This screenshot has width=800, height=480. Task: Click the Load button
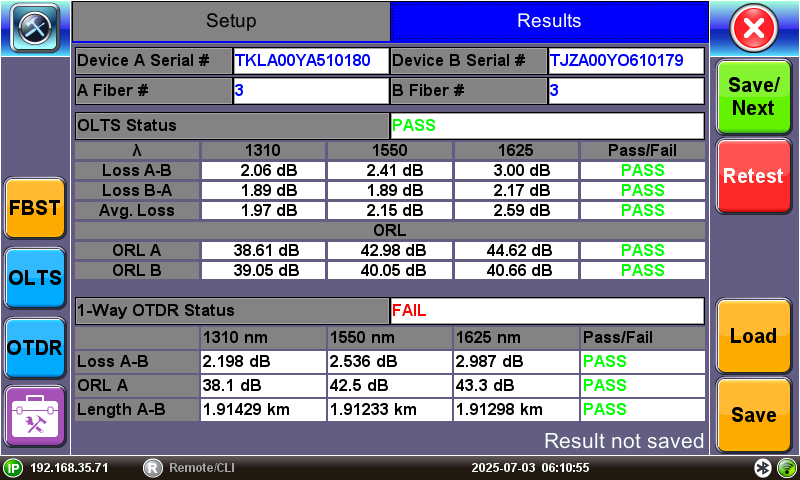click(753, 337)
